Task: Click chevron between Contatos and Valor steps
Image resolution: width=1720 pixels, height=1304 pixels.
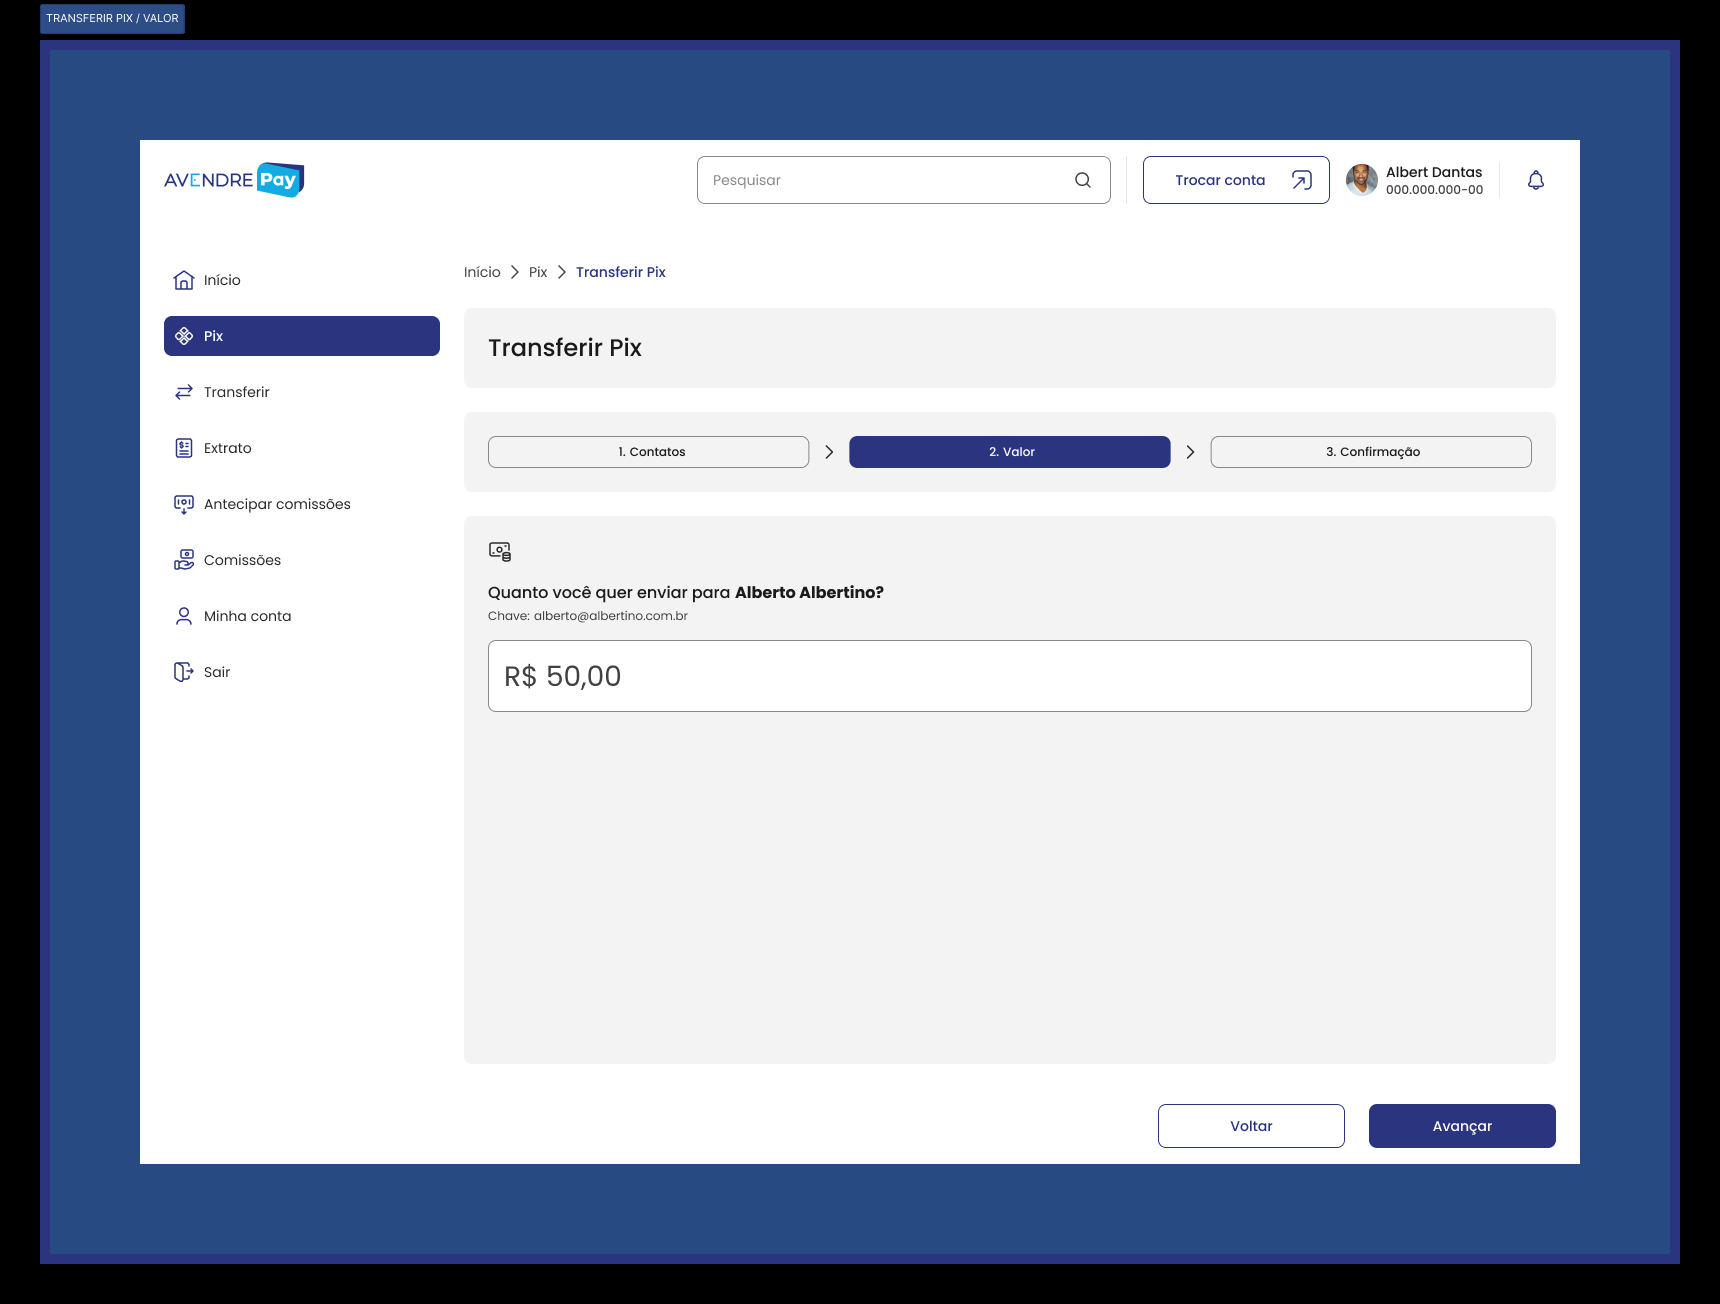Action: [829, 452]
